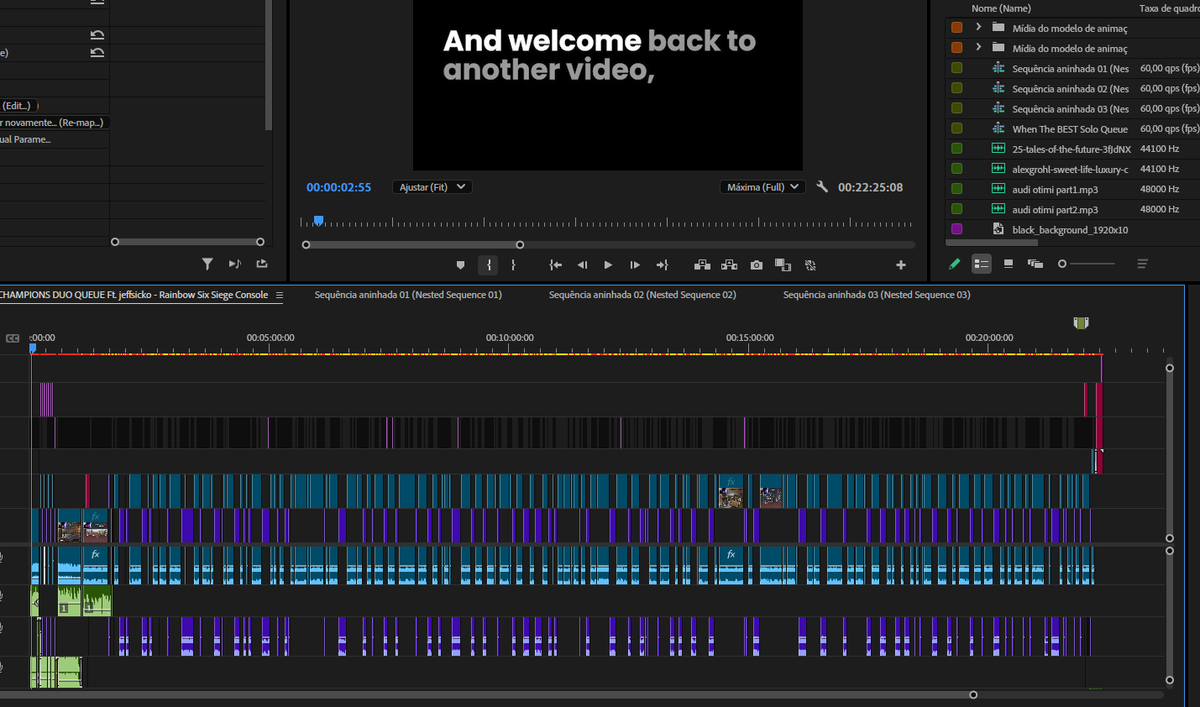
Task: Click the Program Monitor zoom scroll bar
Action: click(413, 245)
